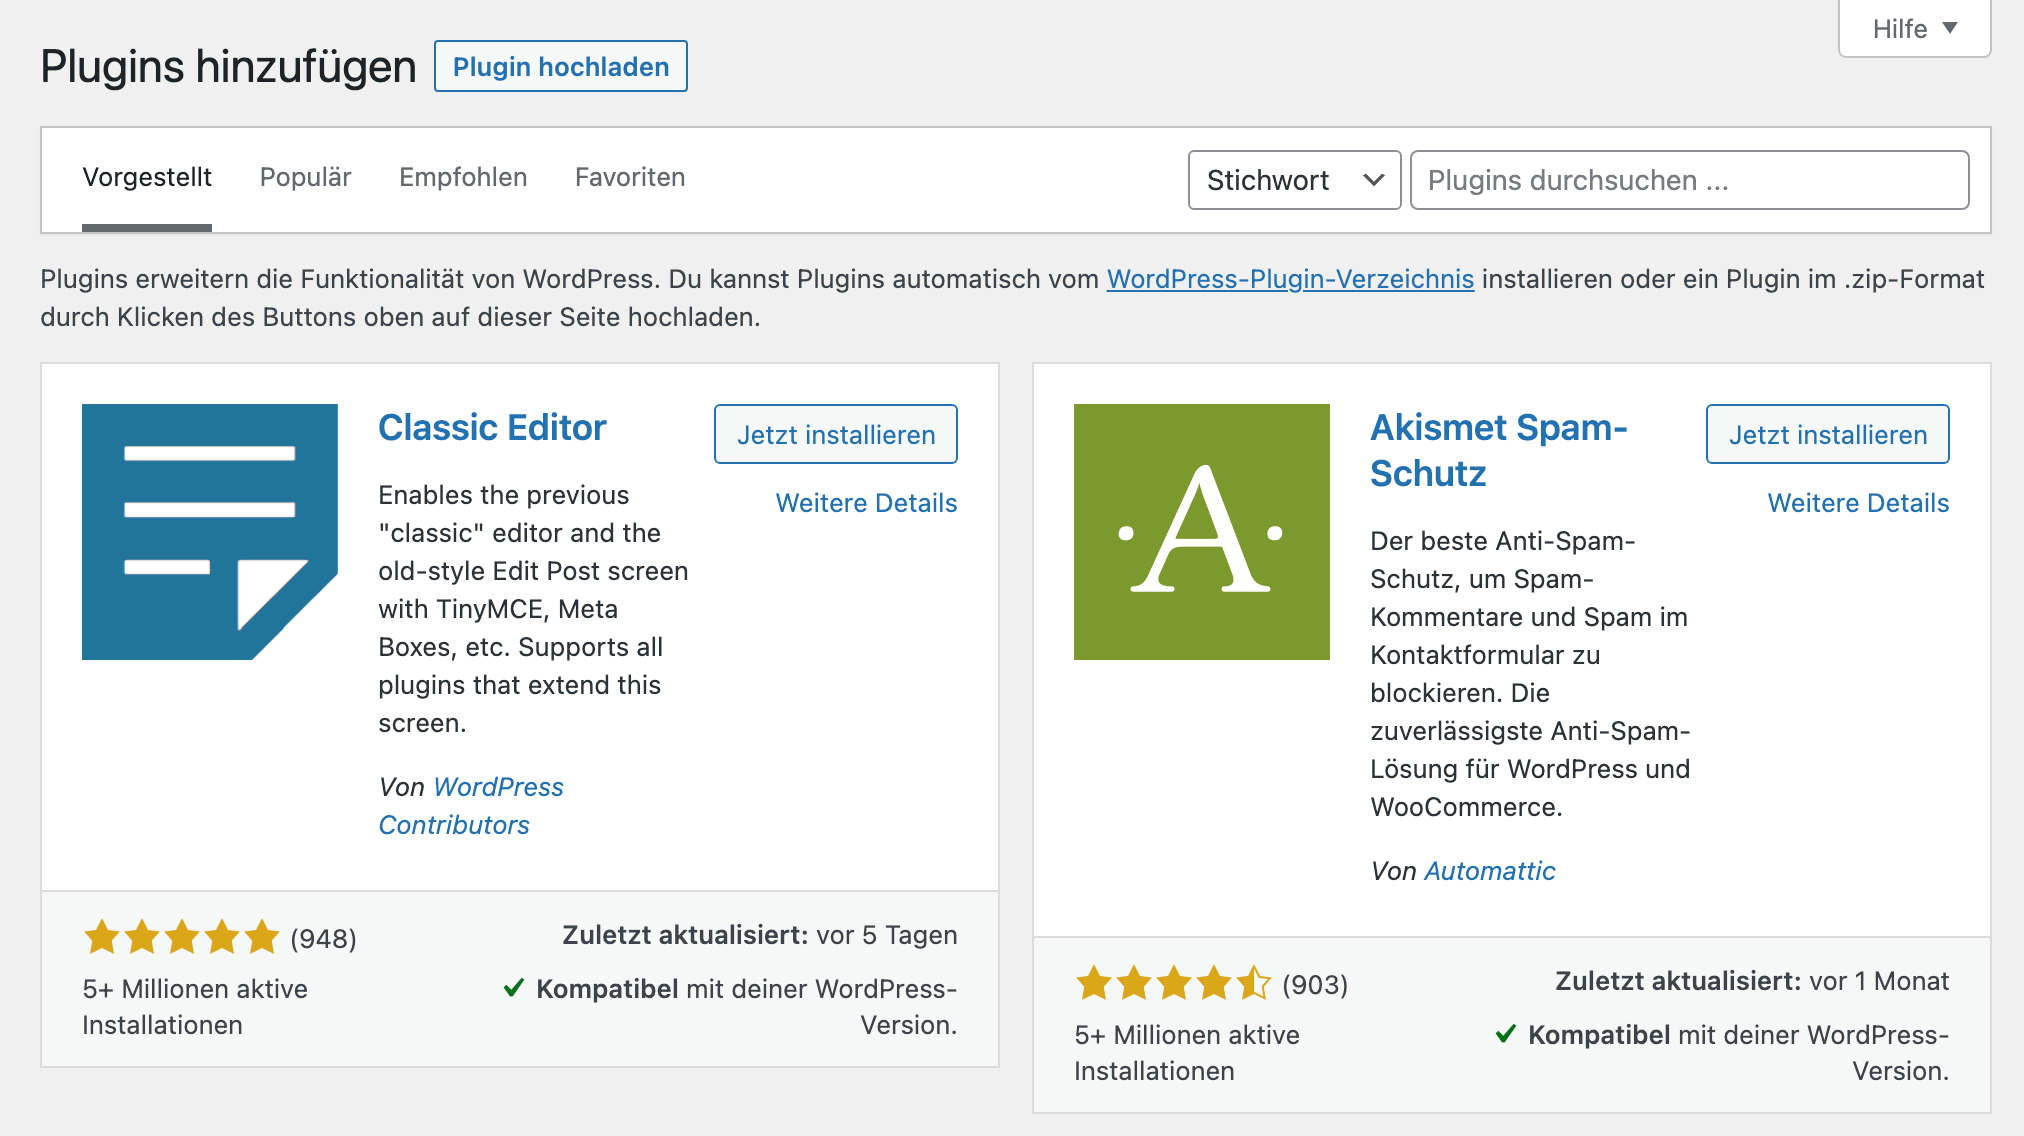This screenshot has width=2024, height=1136.
Task: Click the Akismet compatibility checkmark
Action: pyautogui.click(x=1506, y=1034)
